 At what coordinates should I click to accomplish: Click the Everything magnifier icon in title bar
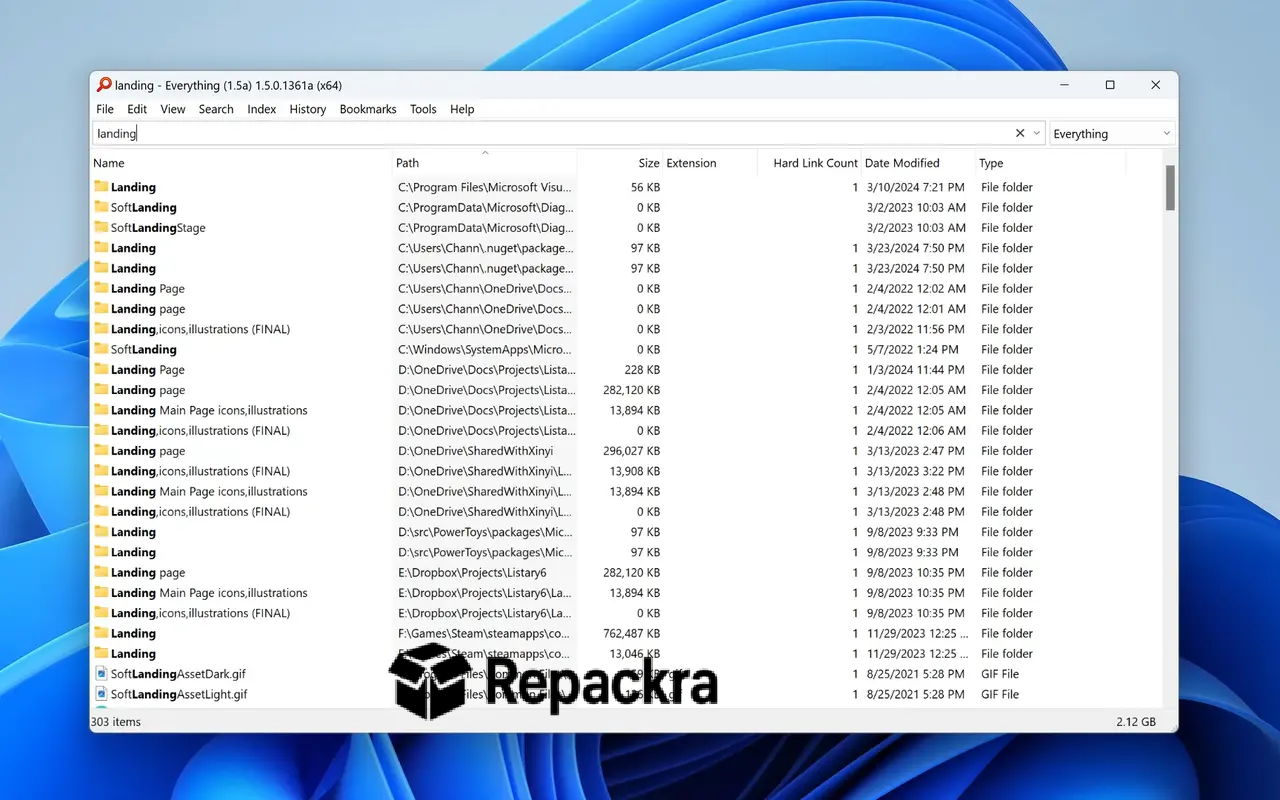pyautogui.click(x=104, y=85)
